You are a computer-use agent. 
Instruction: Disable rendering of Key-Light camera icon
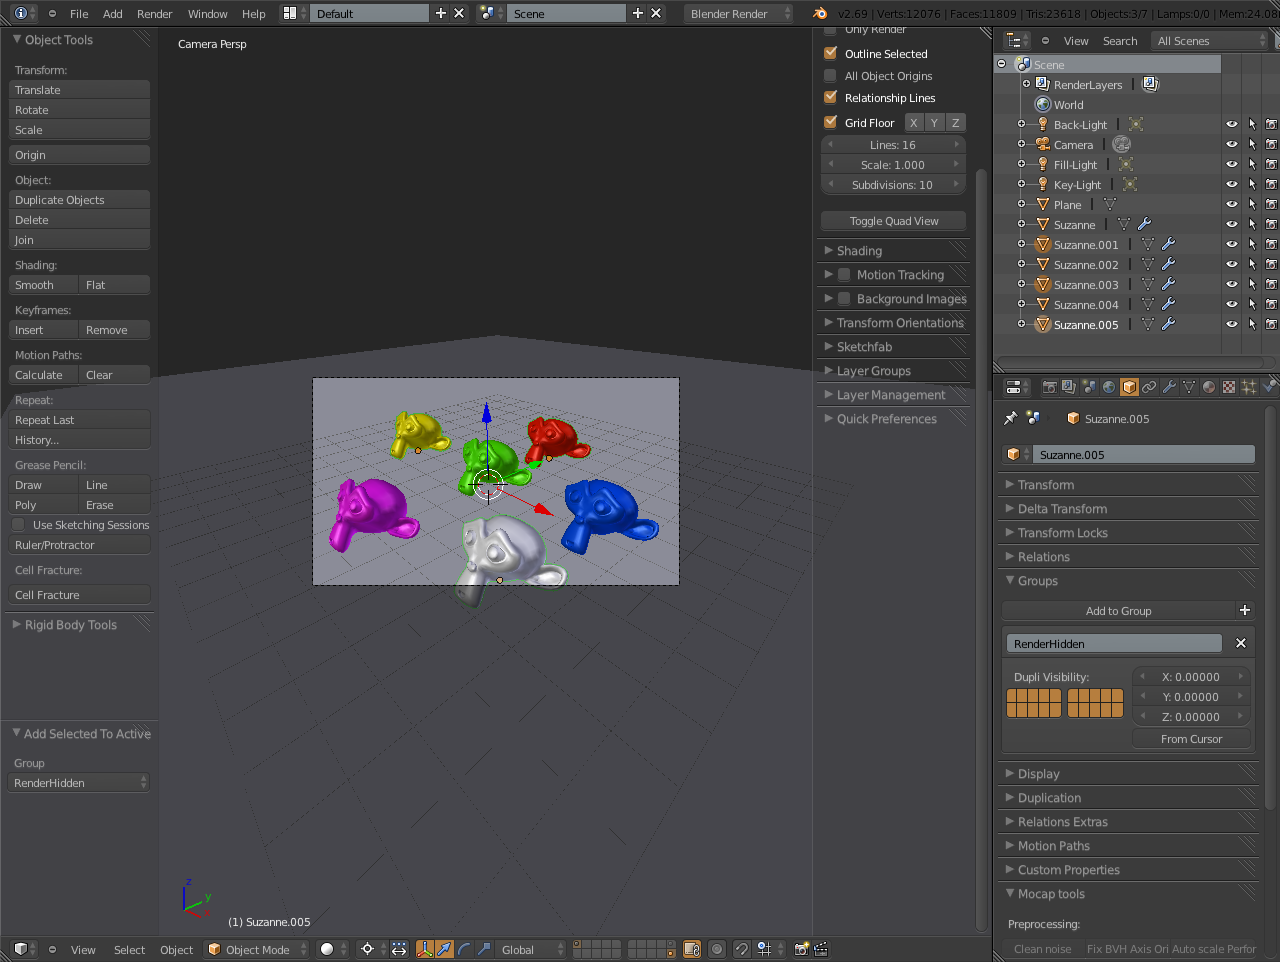1271,184
